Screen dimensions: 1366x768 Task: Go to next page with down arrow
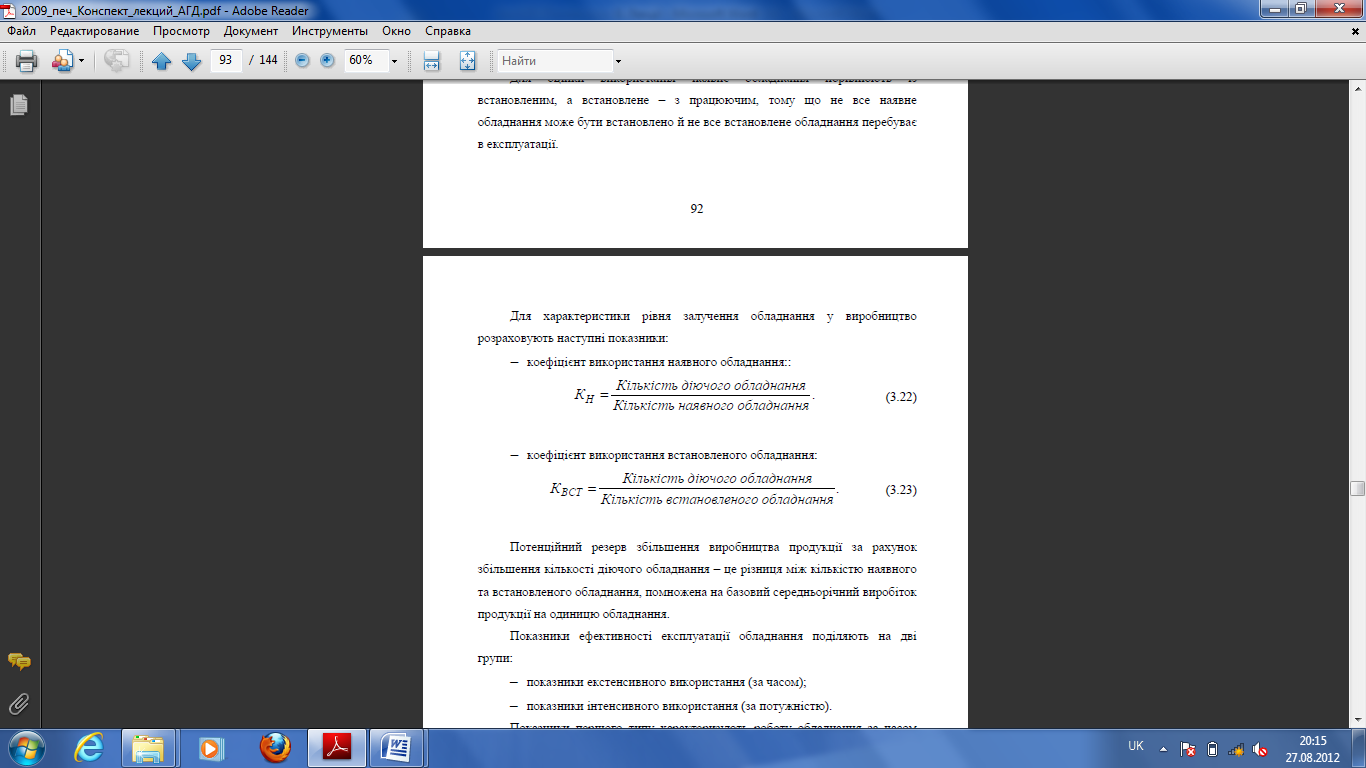191,61
